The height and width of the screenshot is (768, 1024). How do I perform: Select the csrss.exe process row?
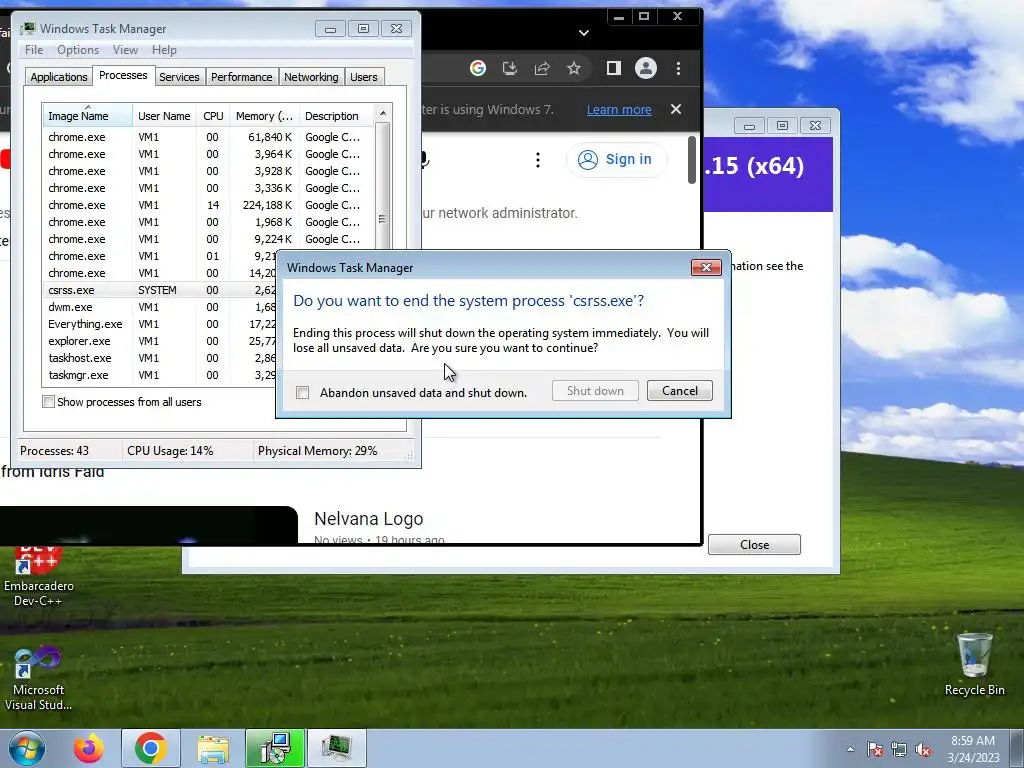pos(160,290)
